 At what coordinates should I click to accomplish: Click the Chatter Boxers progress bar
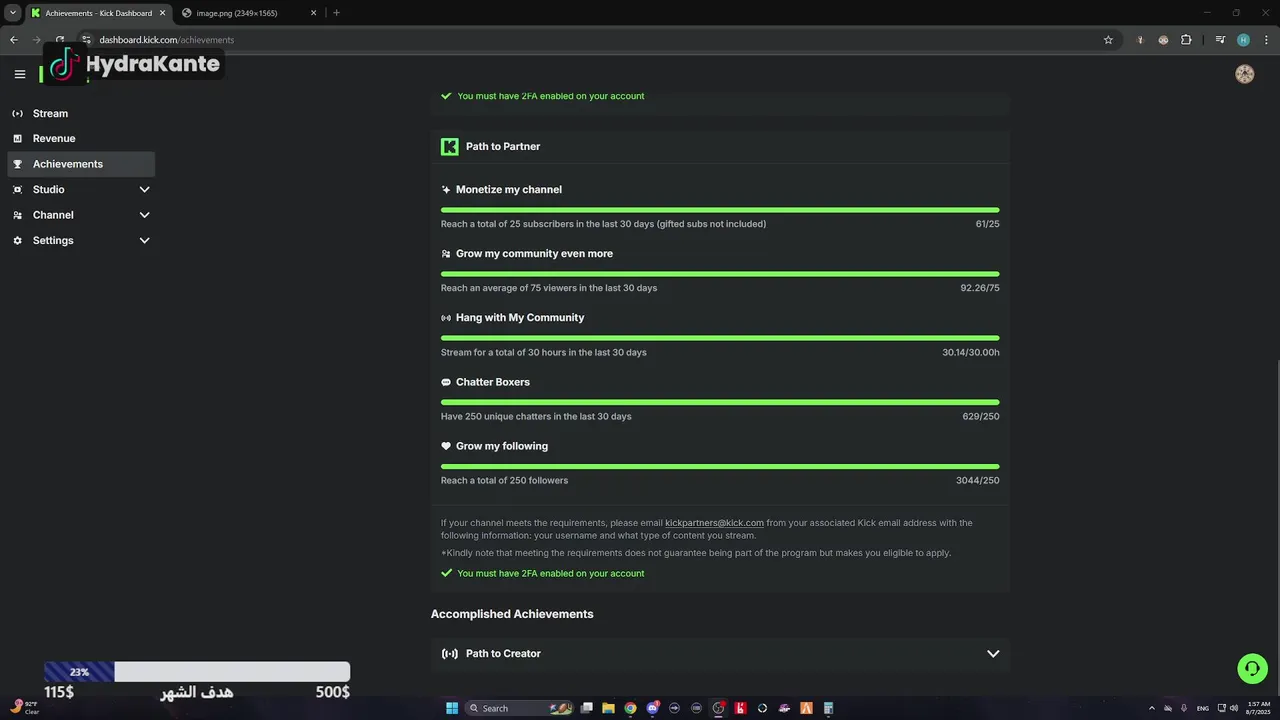click(x=720, y=402)
